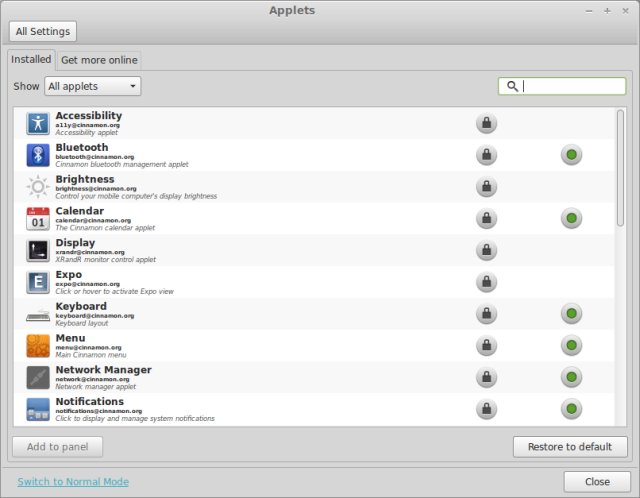Click the Bluetooth applet icon
This screenshot has width=640, height=498.
[x=38, y=155]
